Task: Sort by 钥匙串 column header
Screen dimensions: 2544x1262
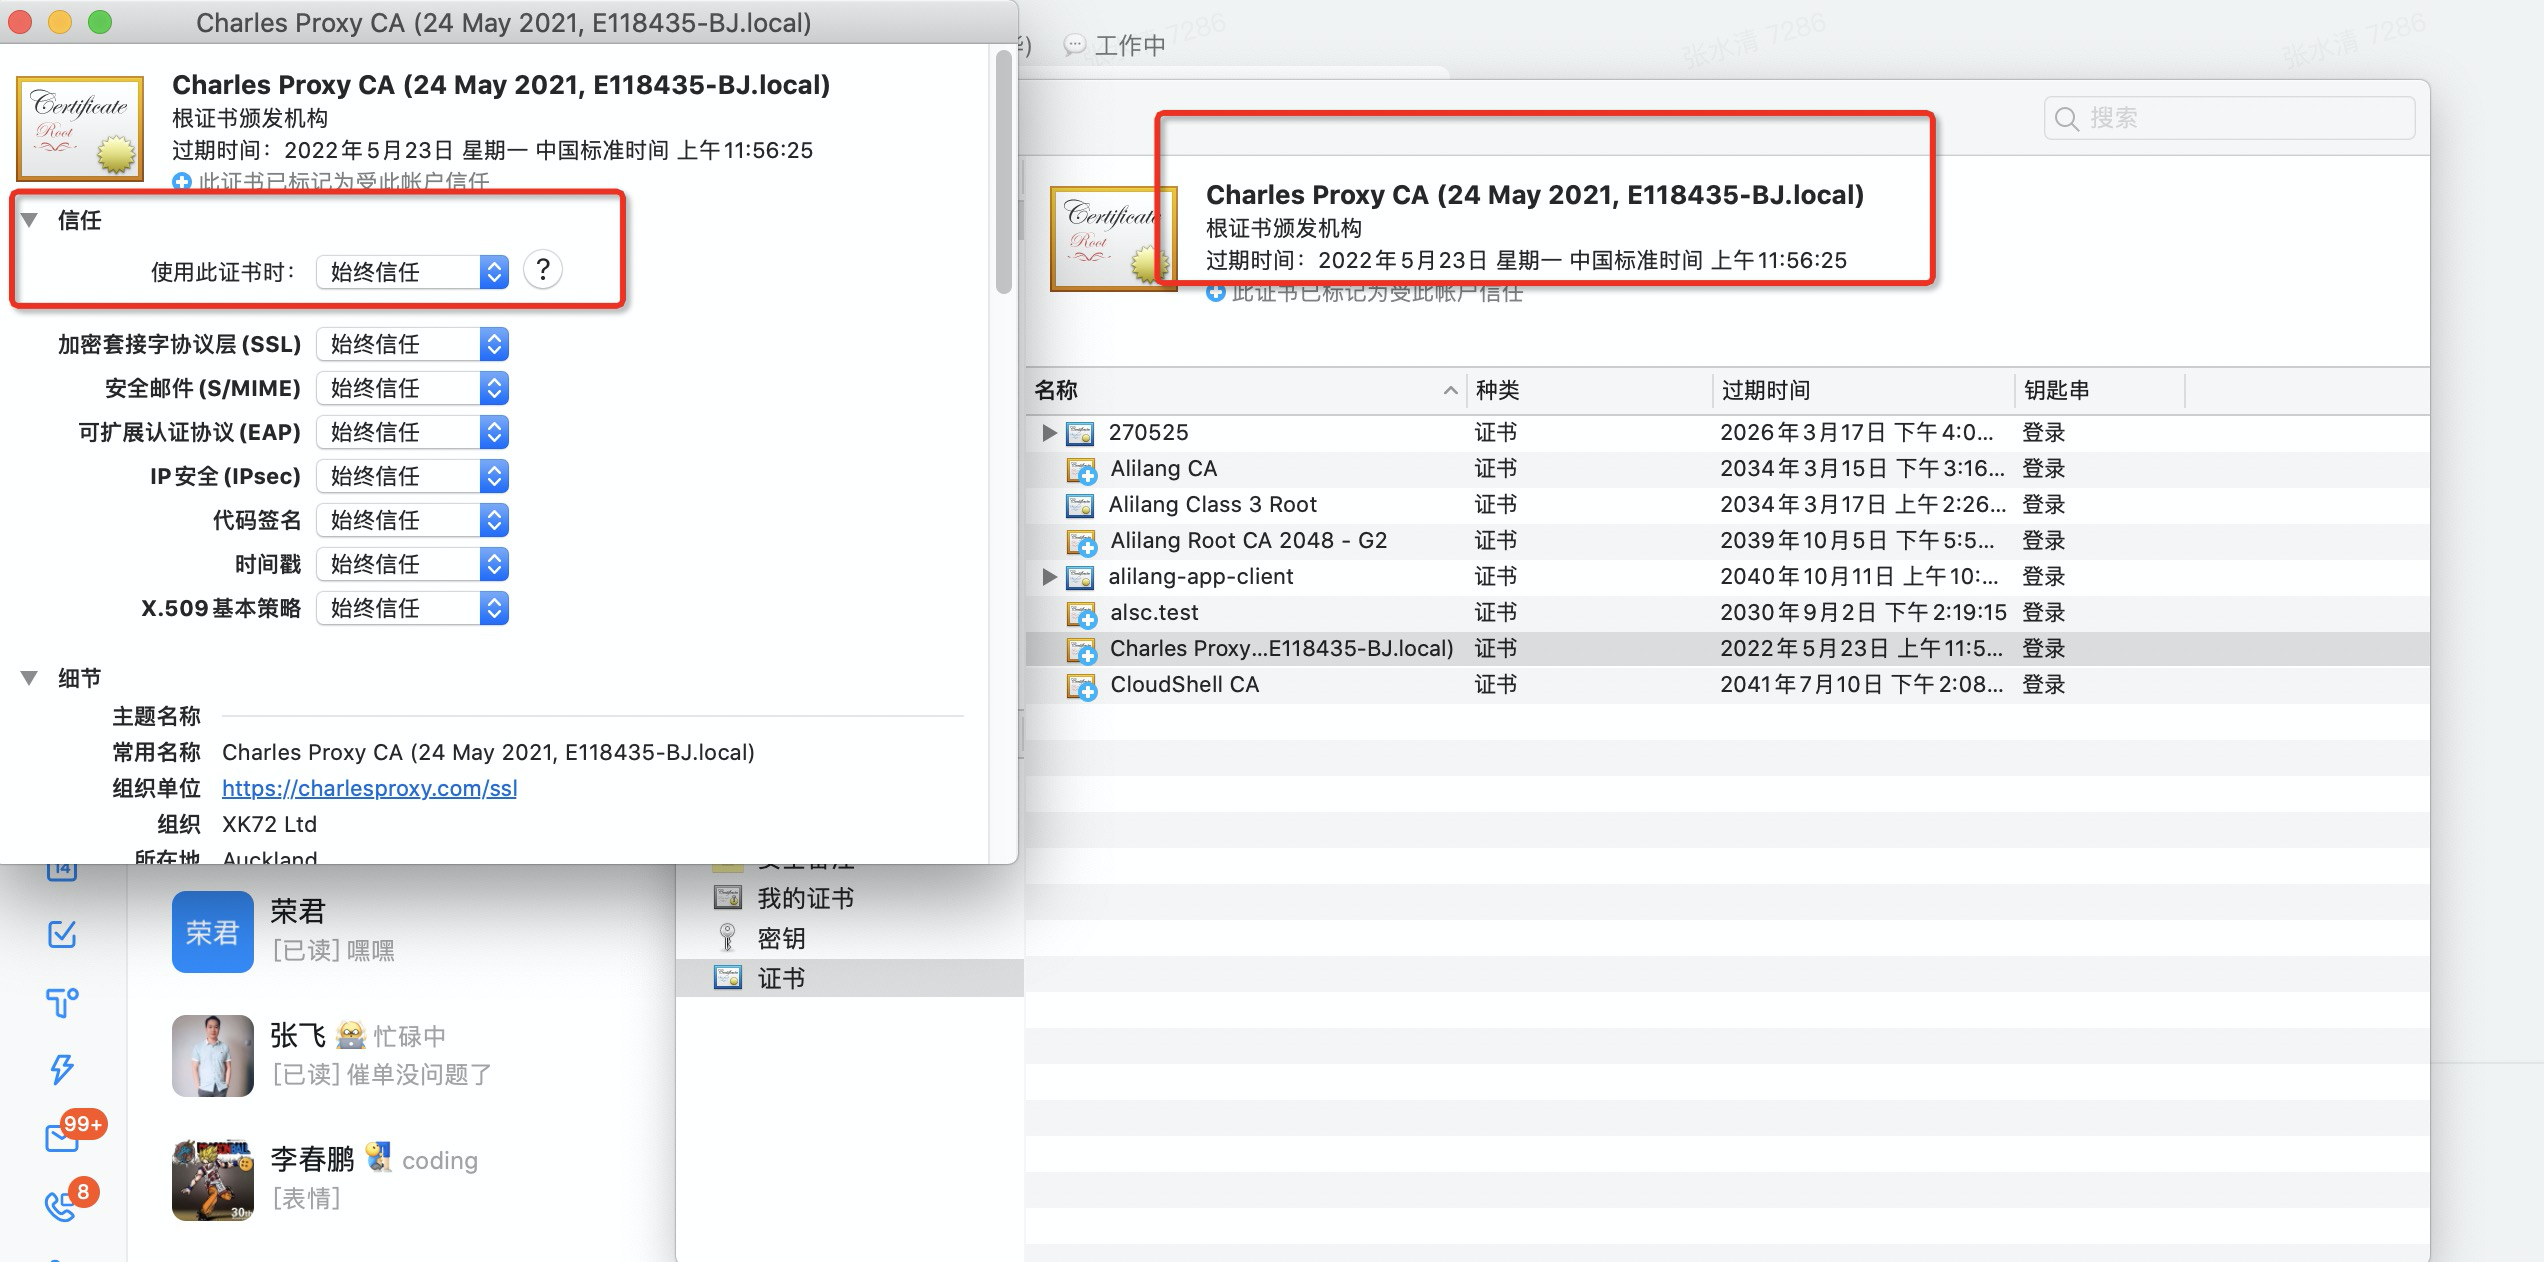Action: (2099, 390)
